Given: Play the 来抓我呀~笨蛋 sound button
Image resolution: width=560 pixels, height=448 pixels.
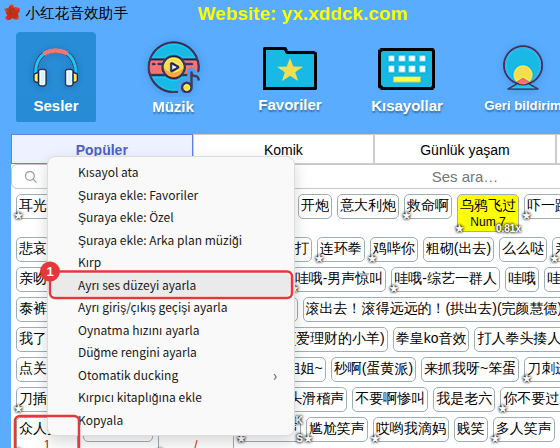Looking at the screenshot, I should click(470, 369).
